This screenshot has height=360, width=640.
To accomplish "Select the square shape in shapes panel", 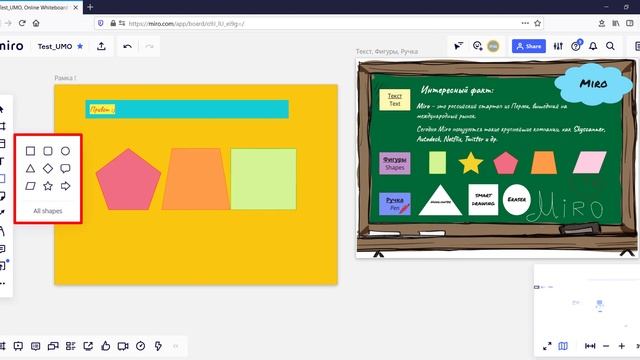I will tap(30, 151).
